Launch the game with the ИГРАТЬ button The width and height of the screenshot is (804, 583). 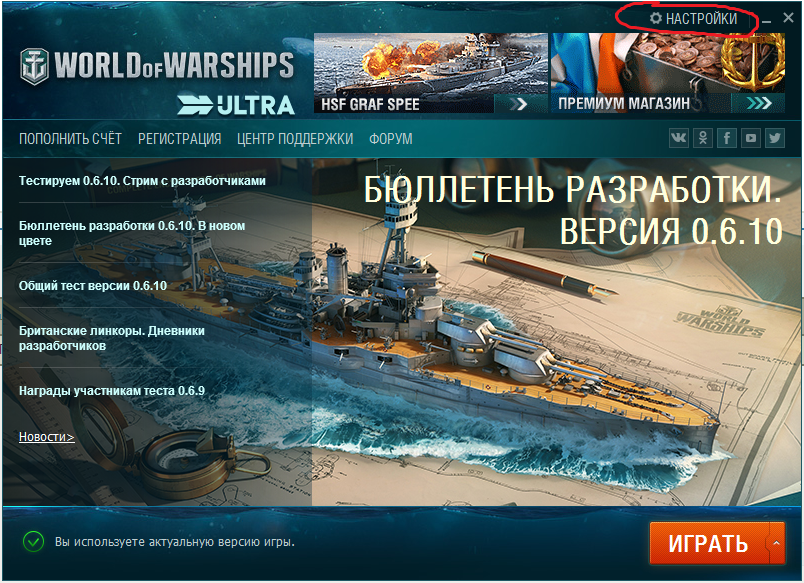tap(709, 544)
